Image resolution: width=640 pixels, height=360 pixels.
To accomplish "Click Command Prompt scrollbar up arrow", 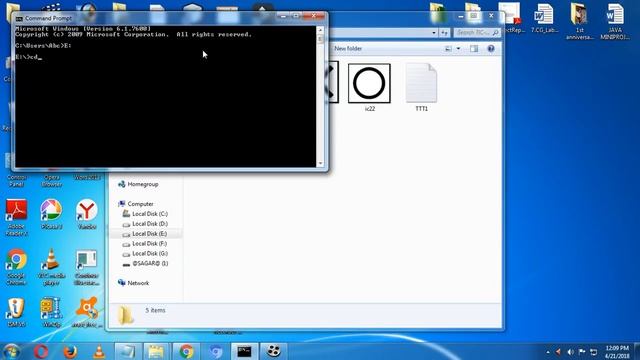I will (320, 30).
